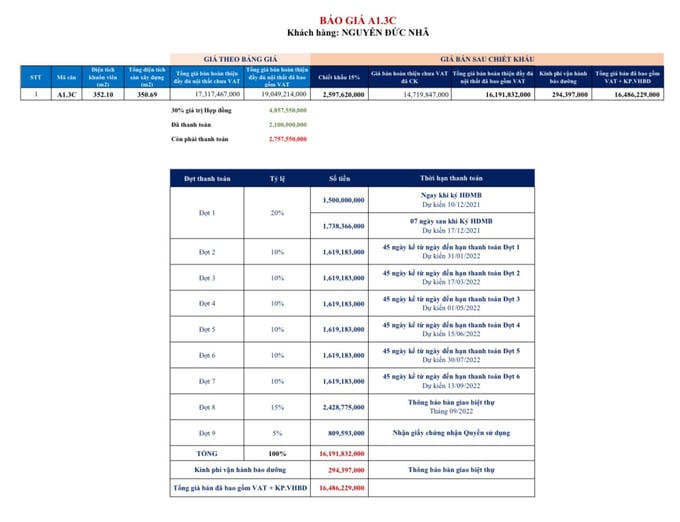The height and width of the screenshot is (522, 680).
Task: Select the 'Mã căn' cell A1.3C
Action: (x=66, y=93)
